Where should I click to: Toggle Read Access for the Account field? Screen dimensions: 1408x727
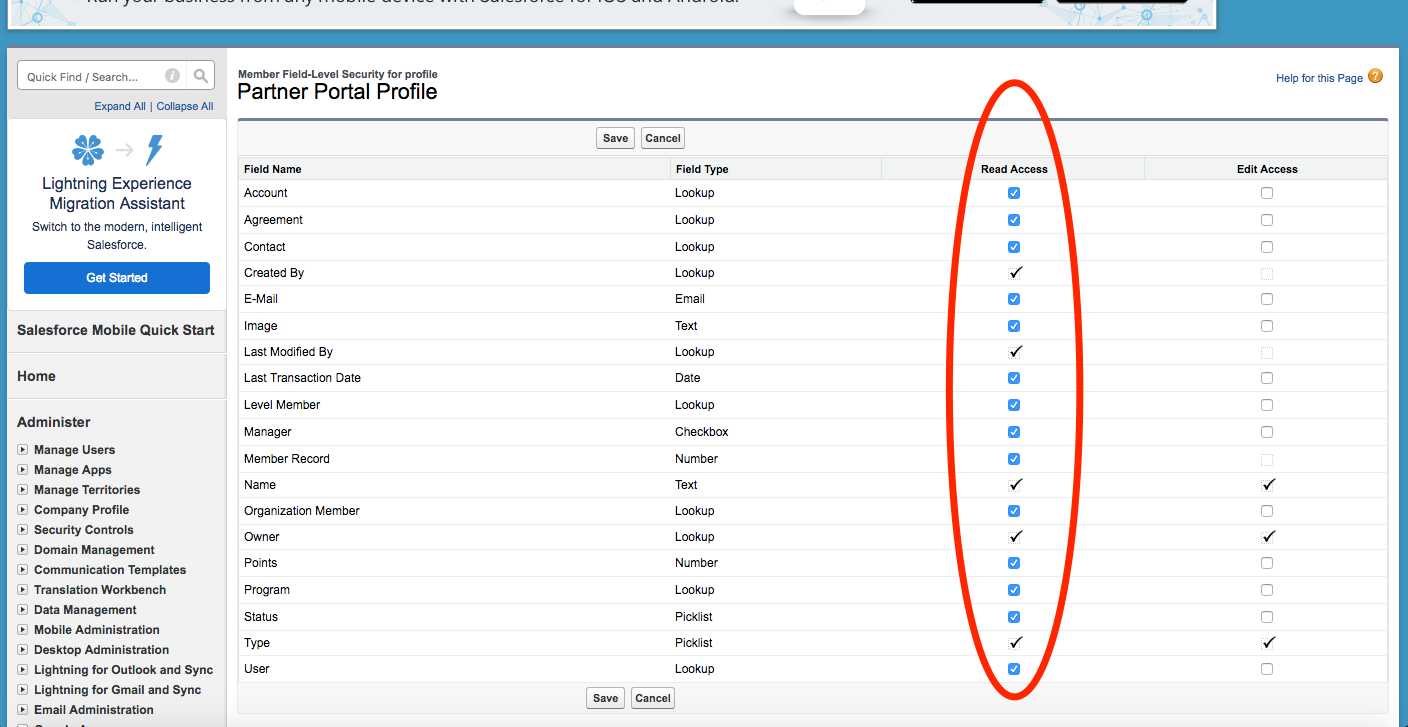click(x=1014, y=193)
